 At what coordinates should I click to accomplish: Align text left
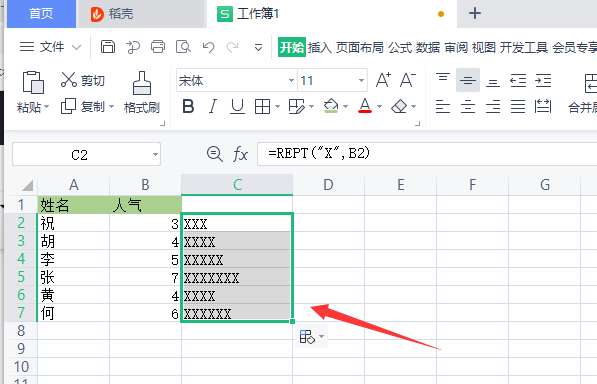pyautogui.click(x=443, y=107)
